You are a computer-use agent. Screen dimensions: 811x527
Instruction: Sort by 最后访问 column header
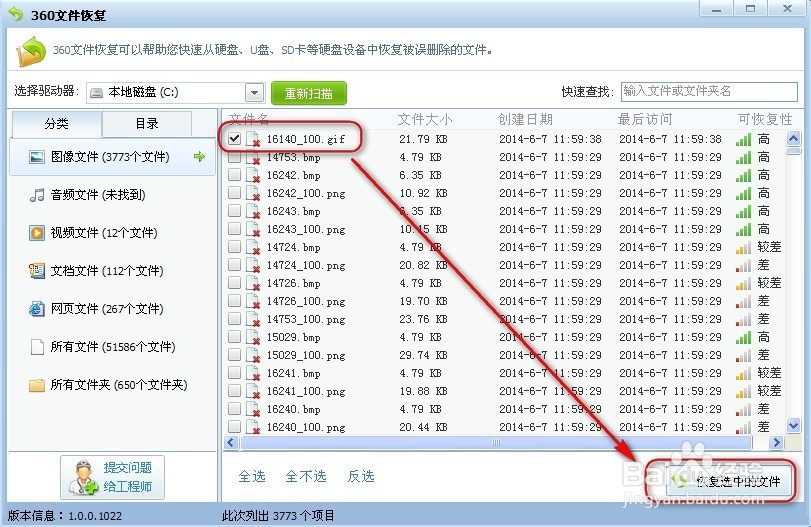(x=644, y=120)
